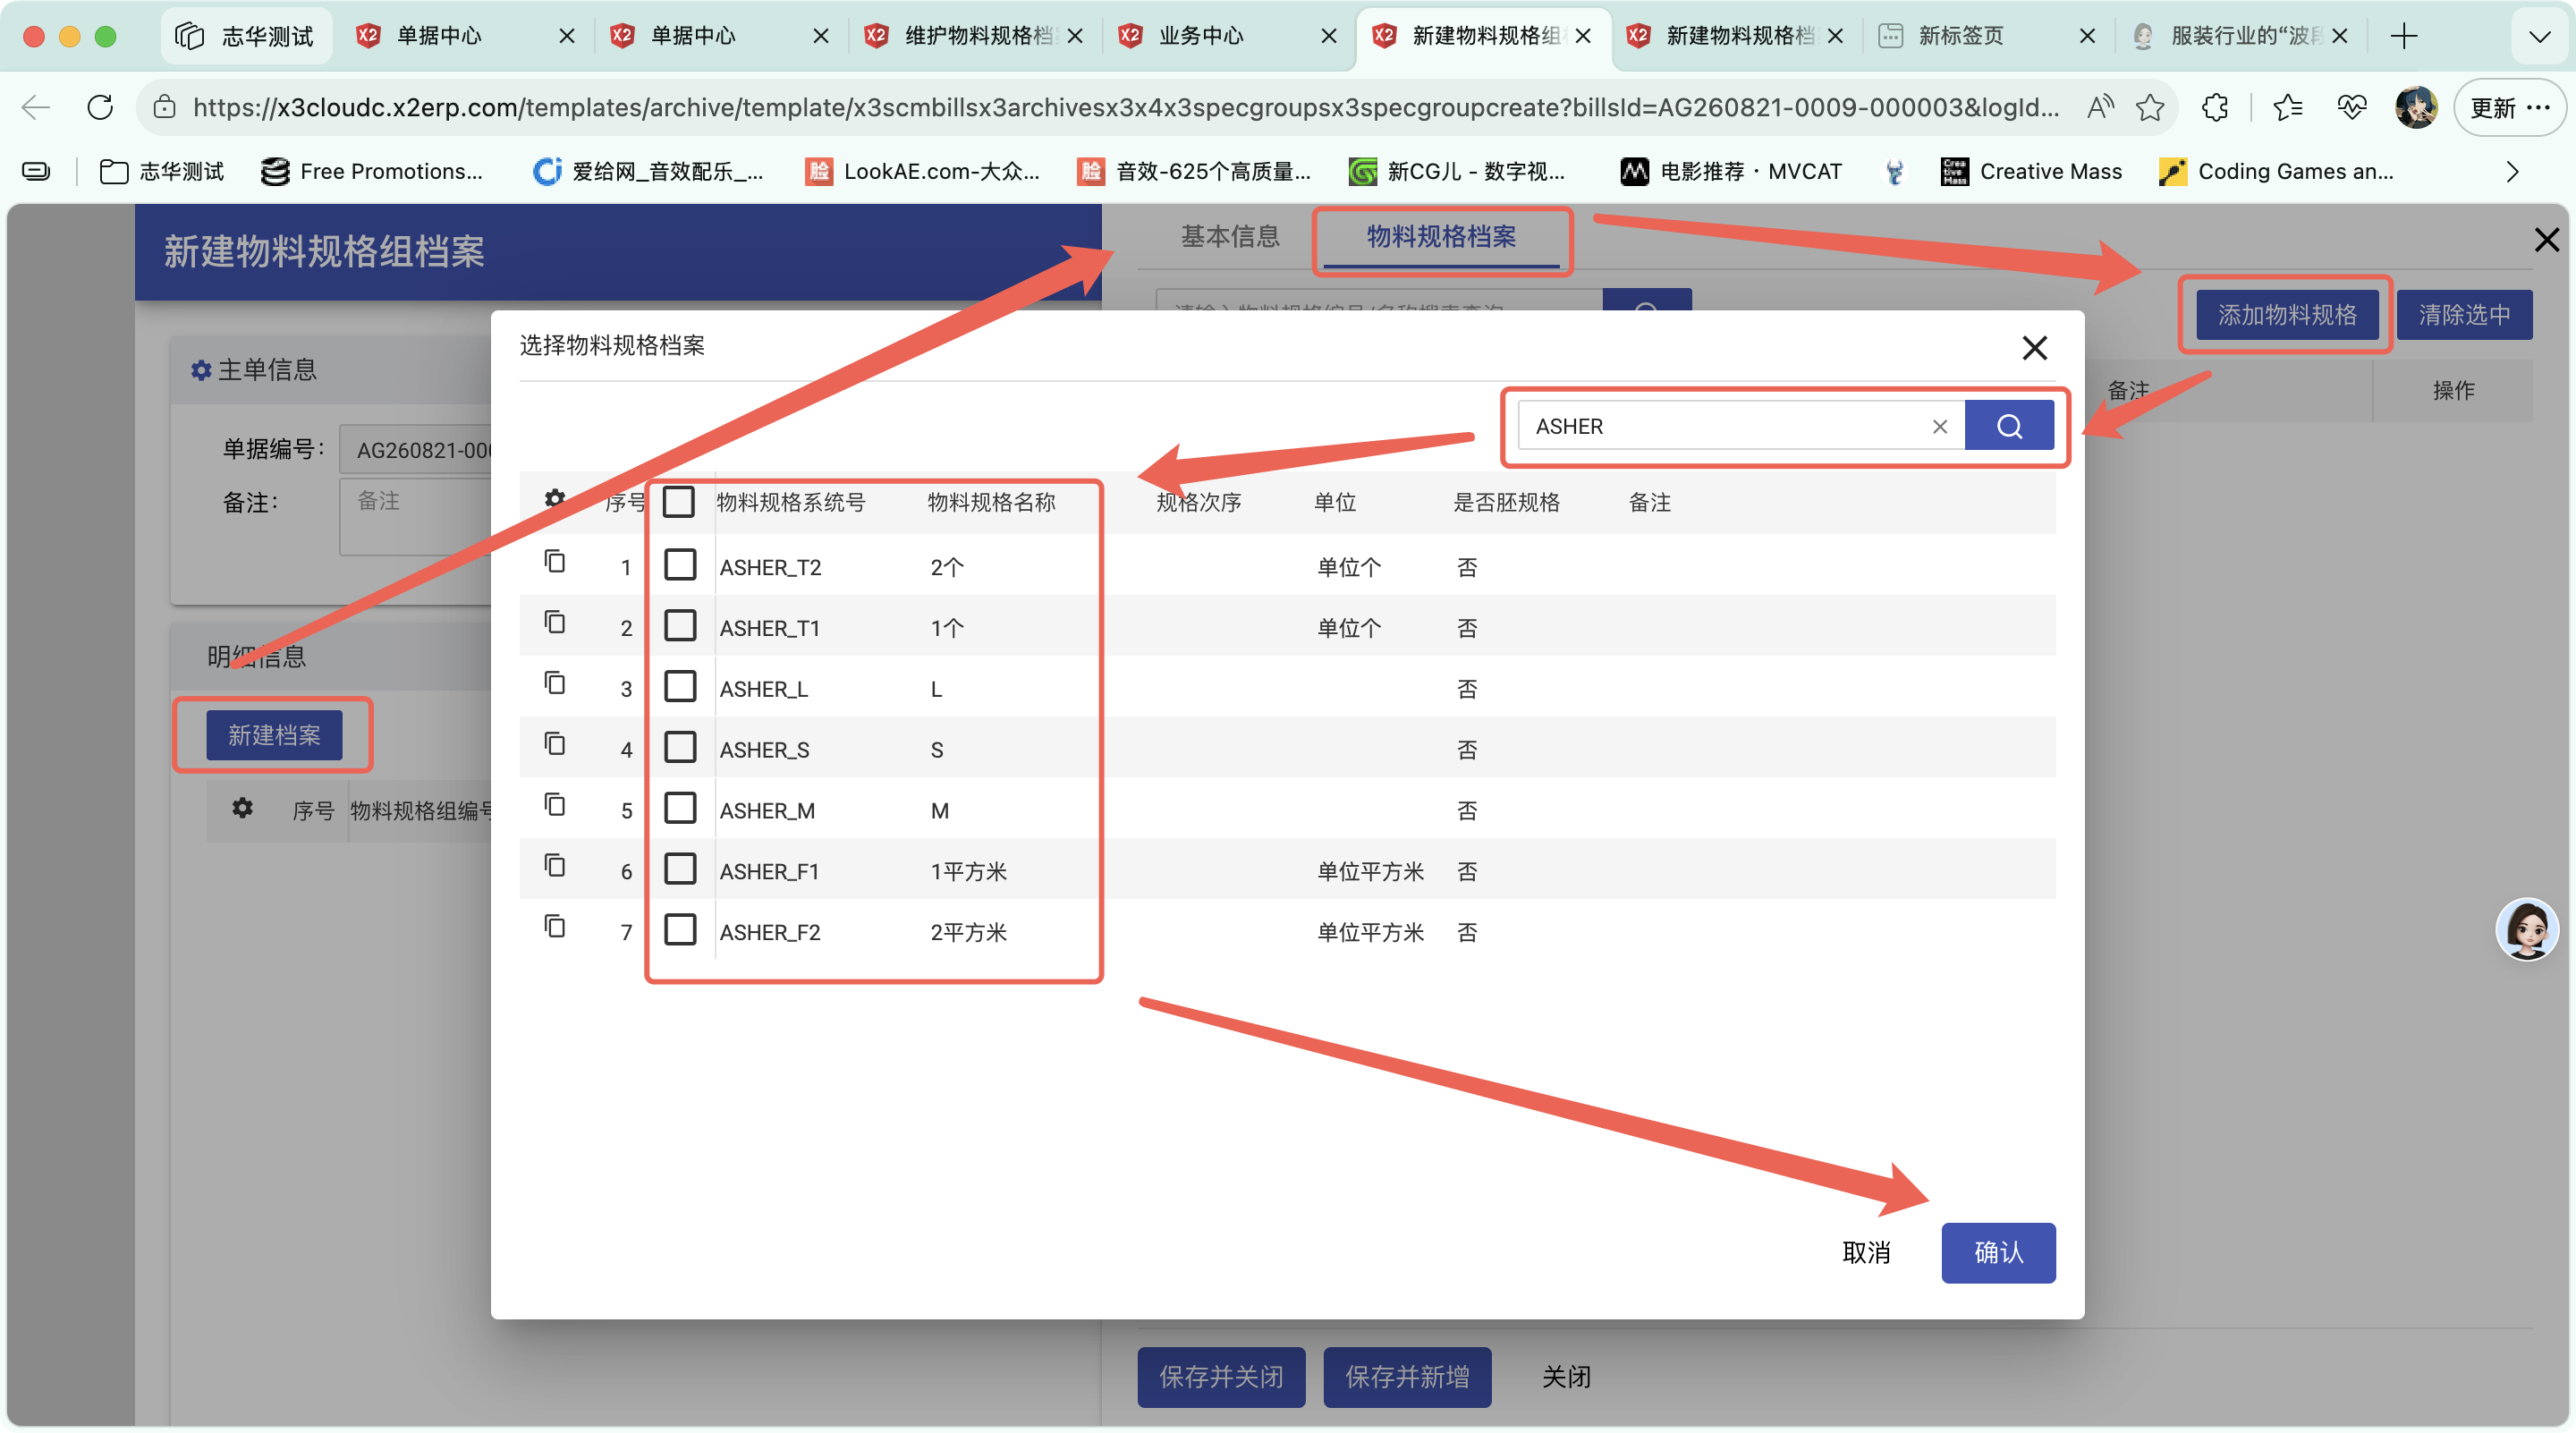Copy row ASHER_T2 using its copy icon

(555, 562)
